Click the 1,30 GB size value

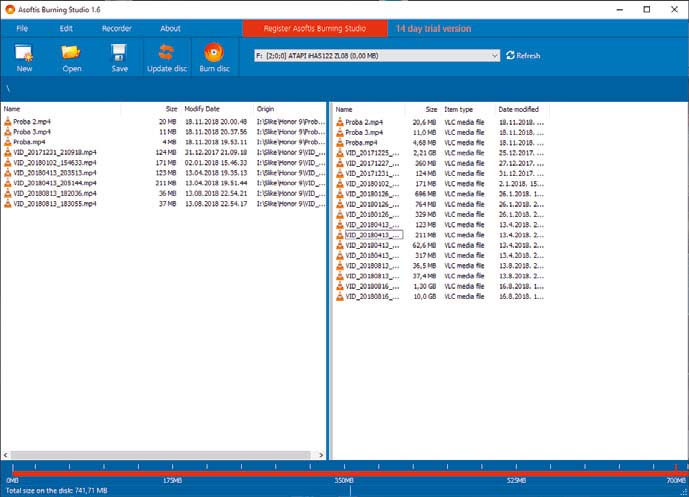(x=424, y=286)
